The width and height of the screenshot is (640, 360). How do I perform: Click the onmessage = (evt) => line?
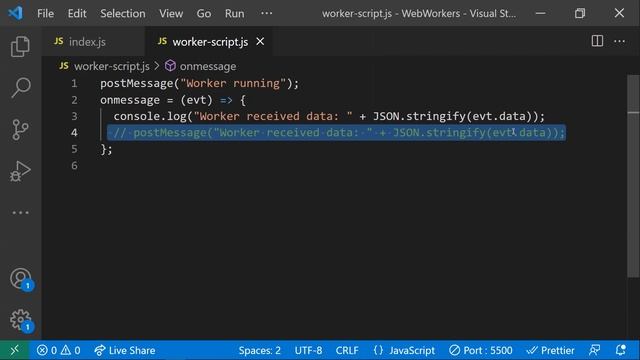[x=173, y=100]
